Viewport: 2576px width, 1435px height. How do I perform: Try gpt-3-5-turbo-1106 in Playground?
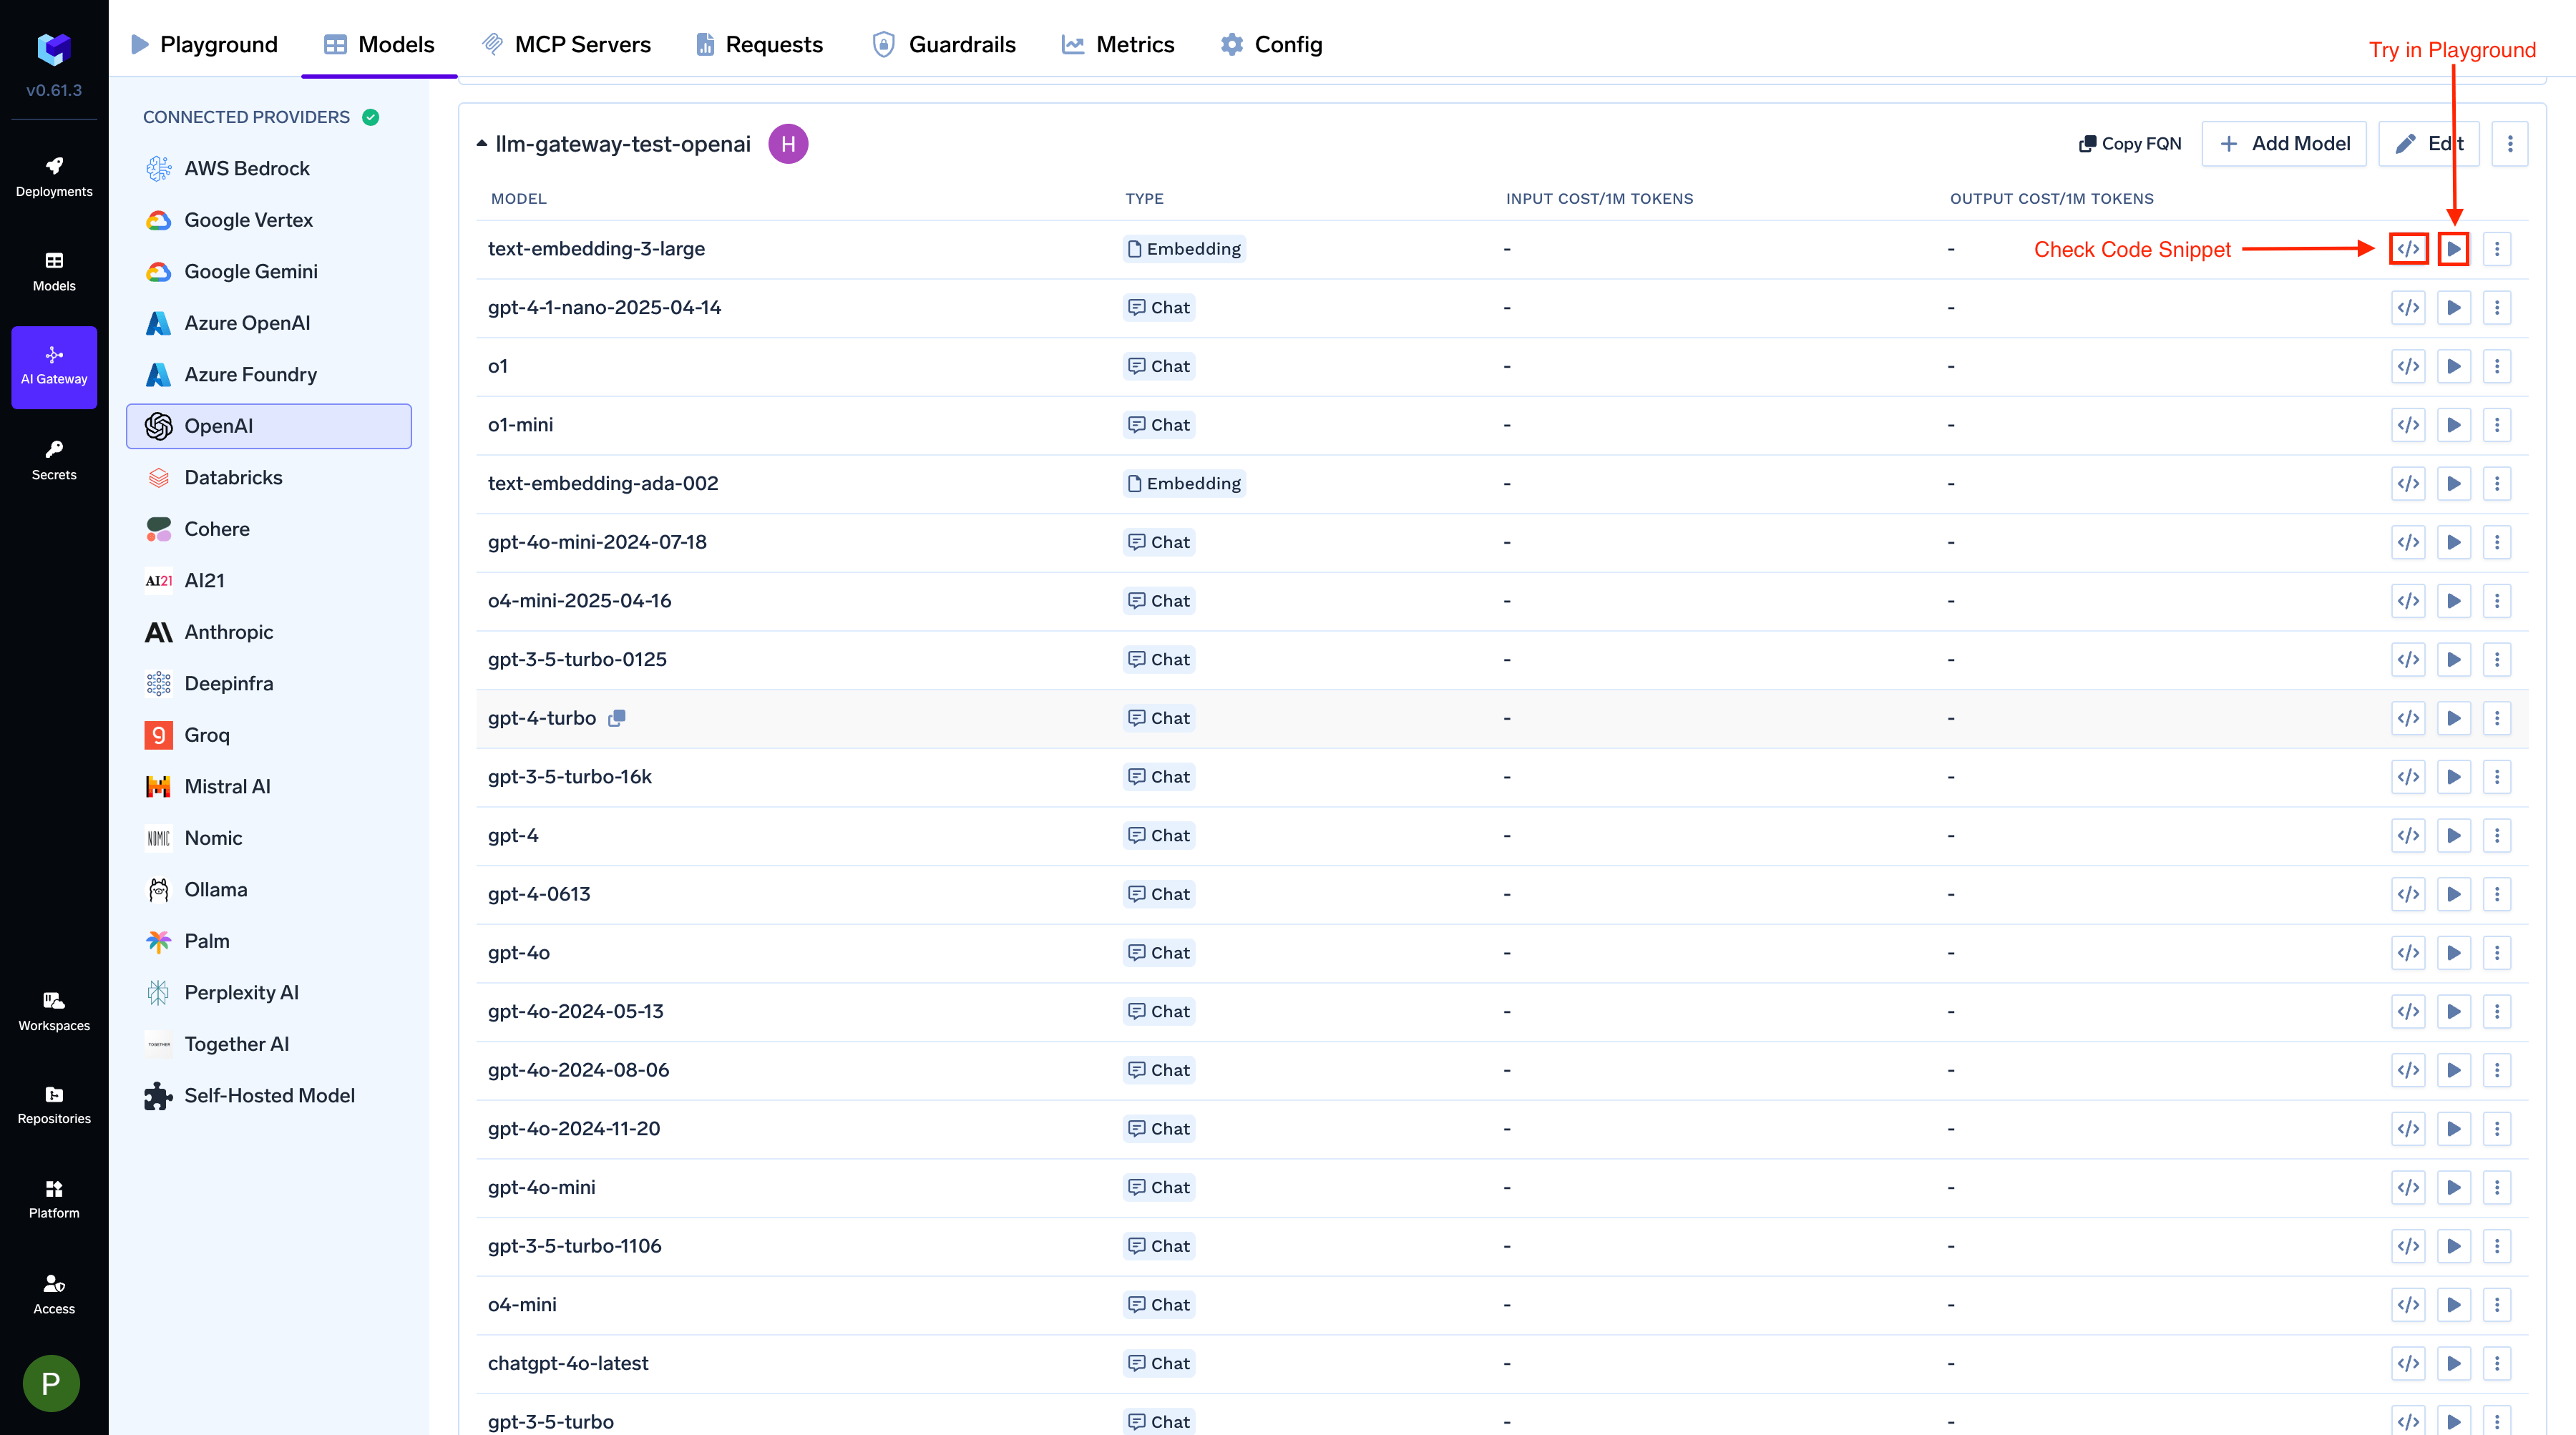click(x=2453, y=1246)
